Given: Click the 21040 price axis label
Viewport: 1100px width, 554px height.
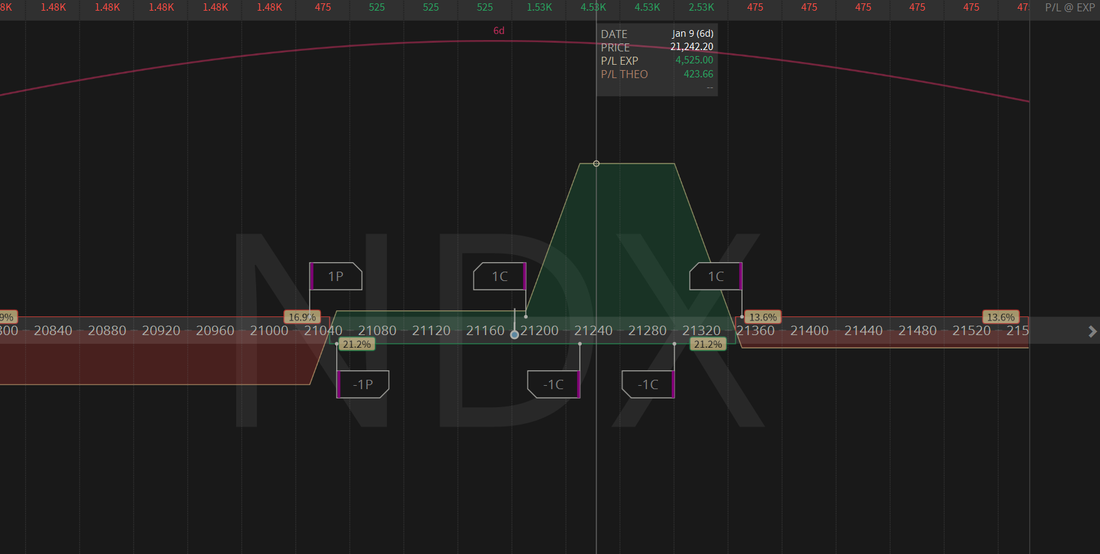Looking at the screenshot, I should tap(323, 330).
